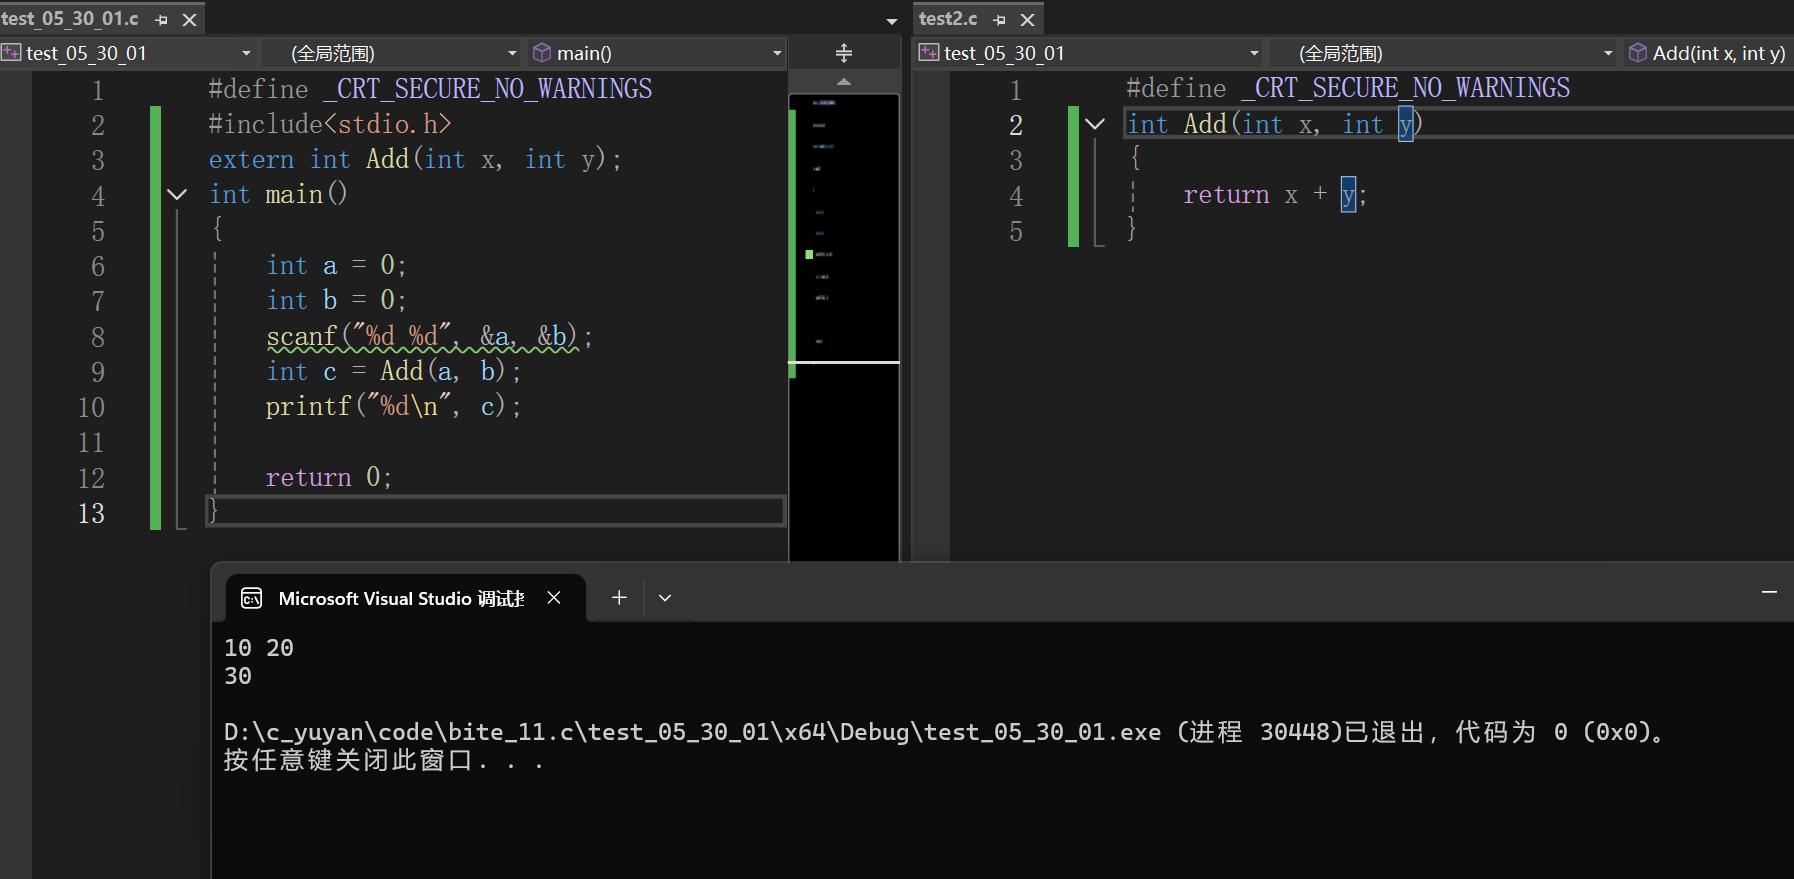
Task: Open project dropdown test_05_30_01 in right editor
Action: click(1090, 53)
